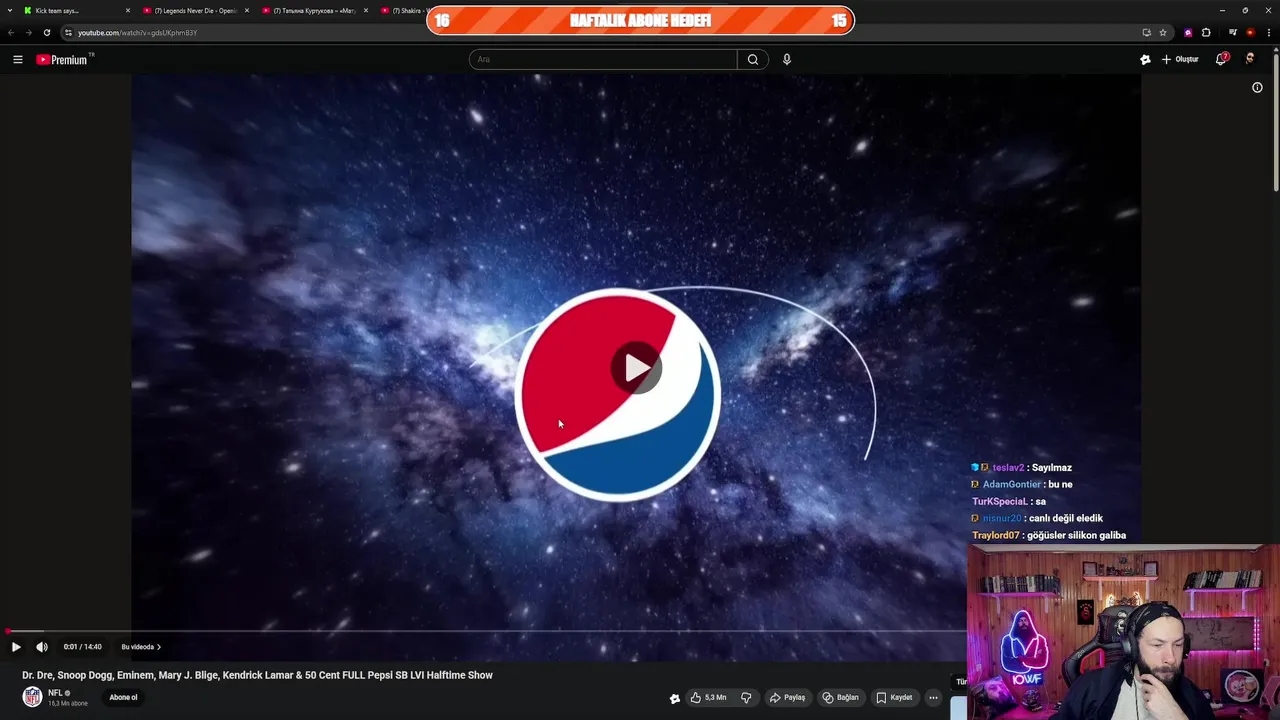Click the 0:01 / 14:40 time display

83,647
